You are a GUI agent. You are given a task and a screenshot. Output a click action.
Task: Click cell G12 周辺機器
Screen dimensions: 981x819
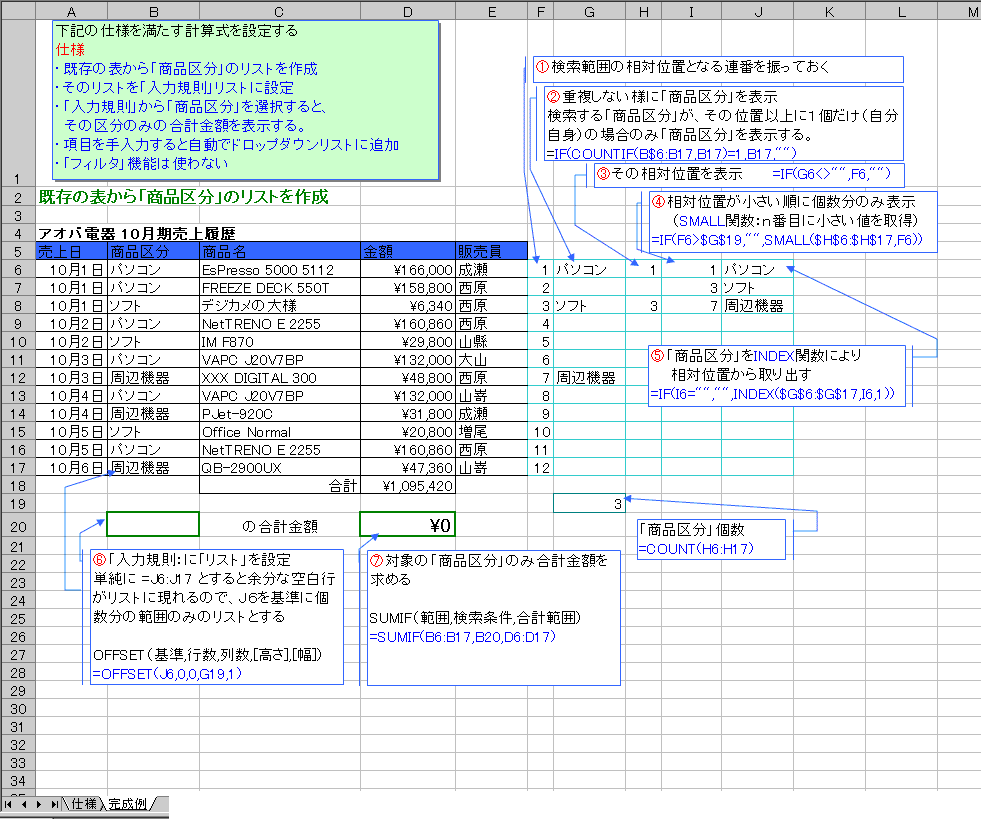click(x=589, y=378)
